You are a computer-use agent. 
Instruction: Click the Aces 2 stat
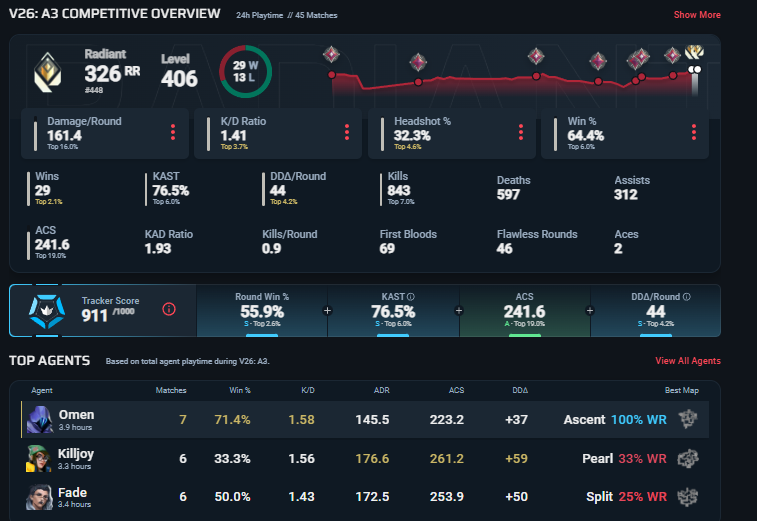pos(626,241)
